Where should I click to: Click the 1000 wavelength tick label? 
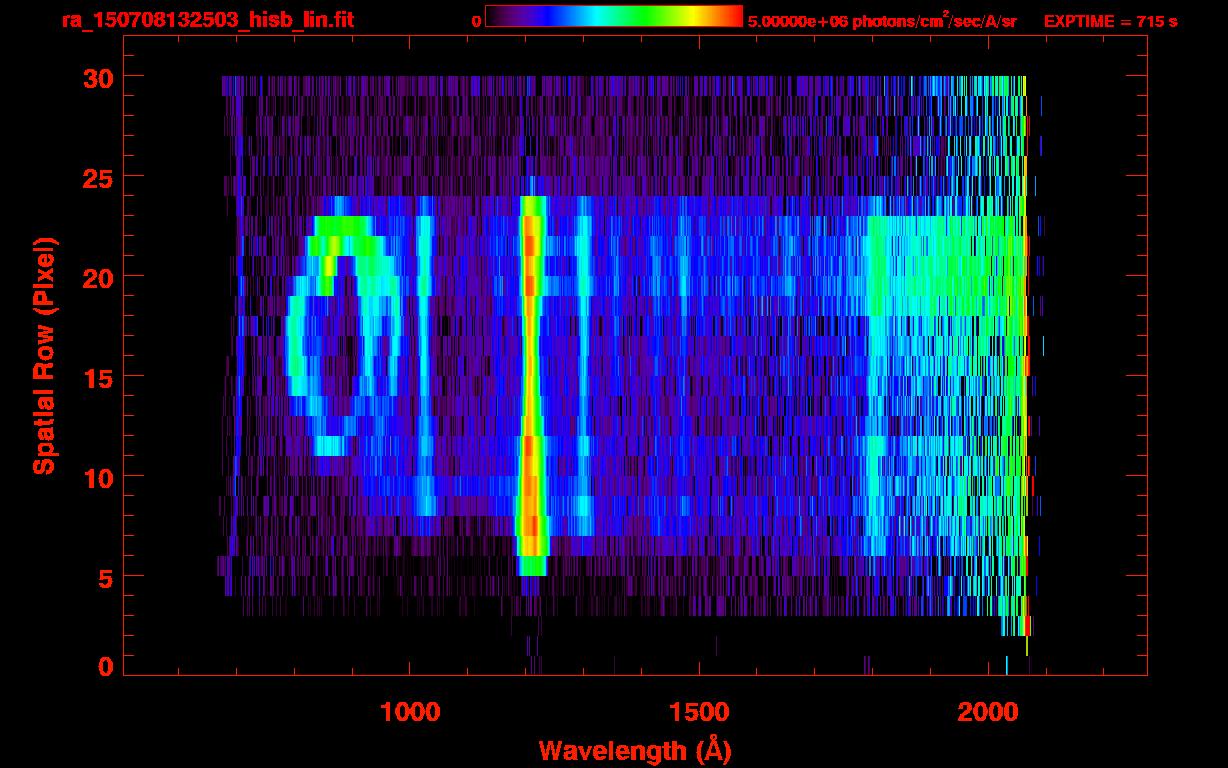[410, 712]
